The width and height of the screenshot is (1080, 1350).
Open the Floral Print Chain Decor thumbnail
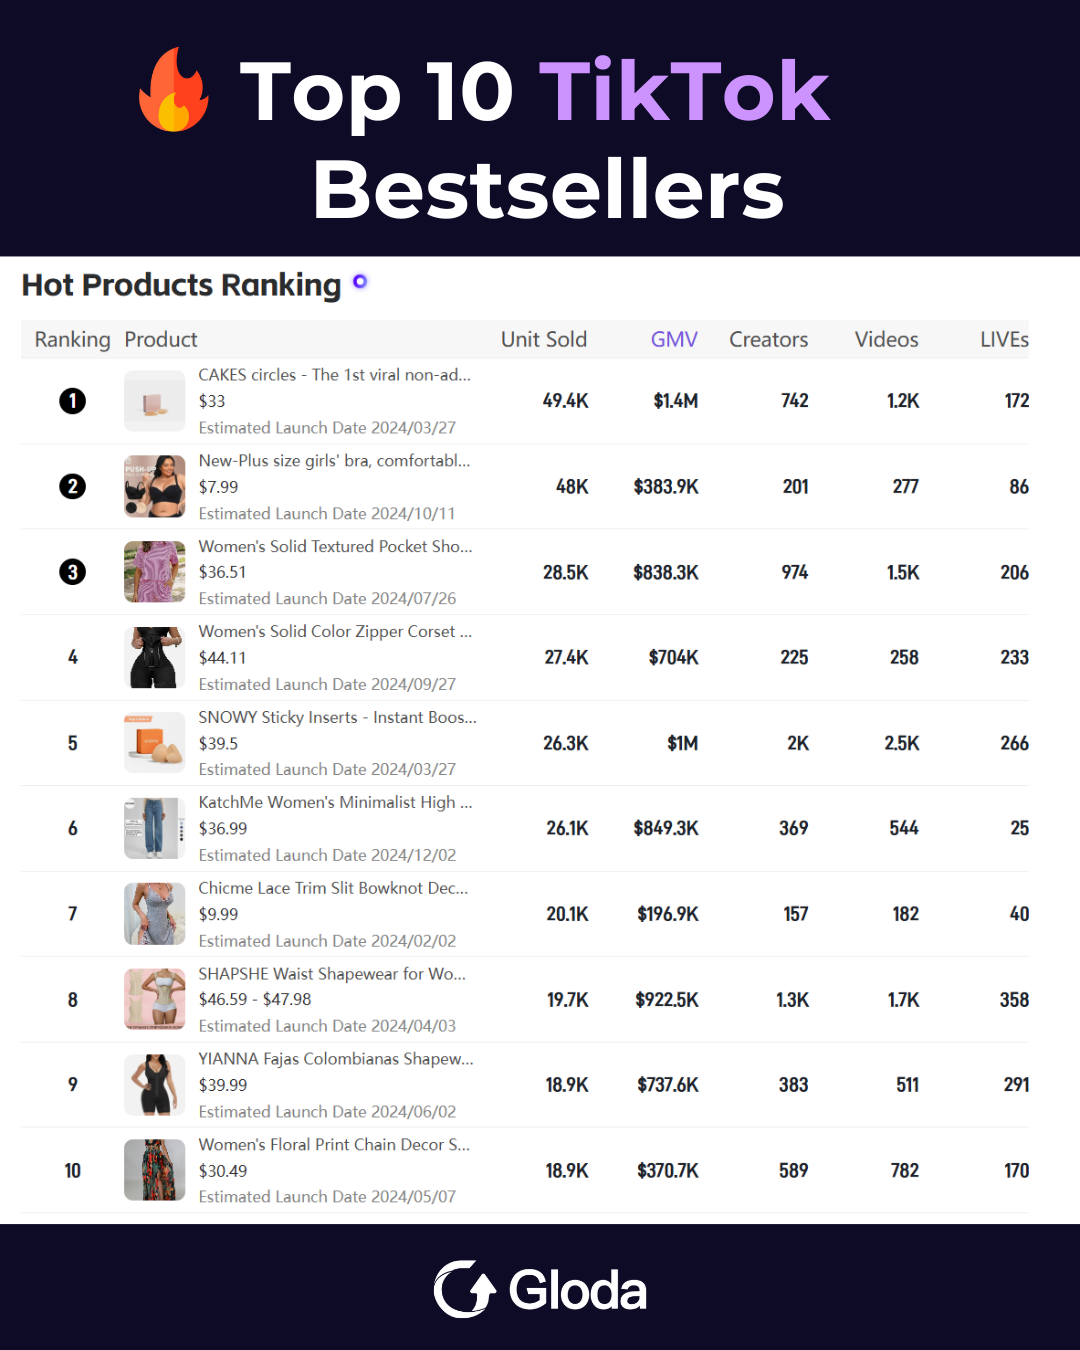point(155,1170)
